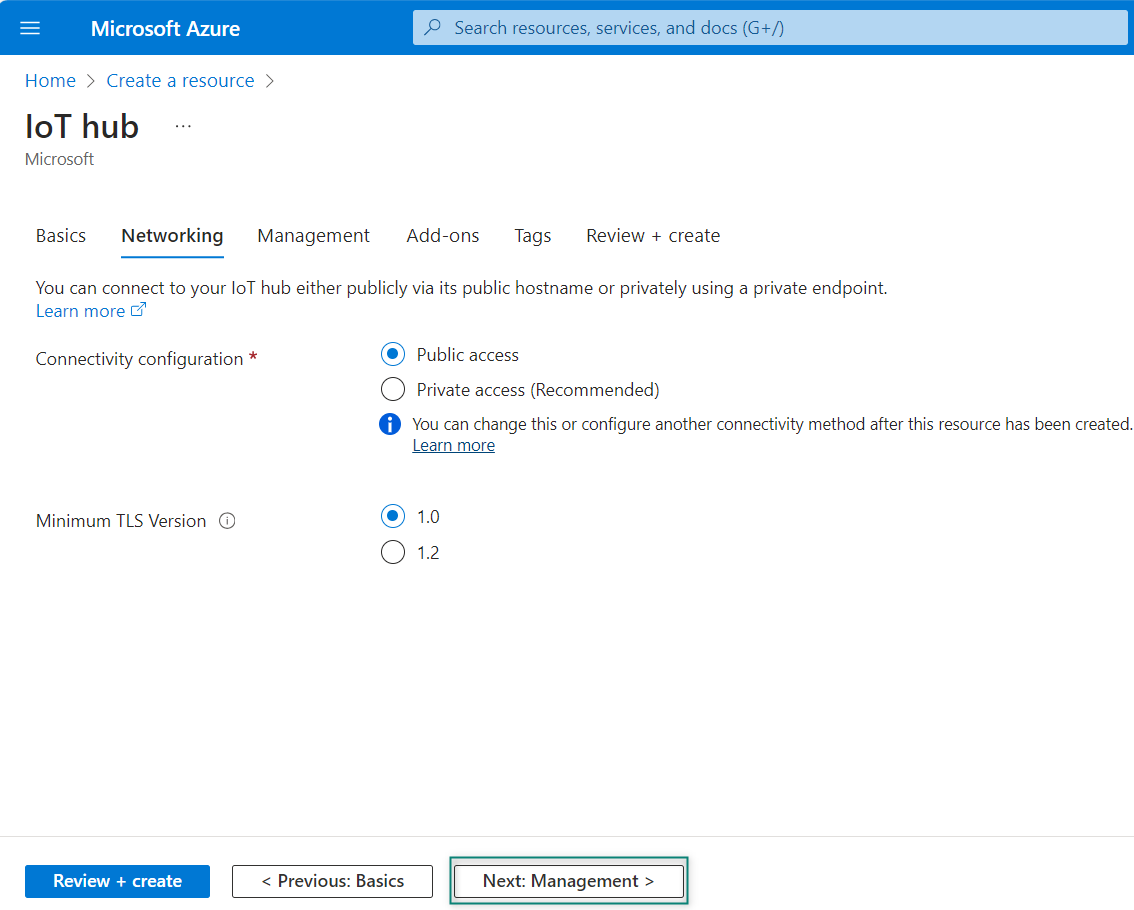Open the IoT hub ellipsis menu
The height and width of the screenshot is (910, 1134).
point(183,127)
